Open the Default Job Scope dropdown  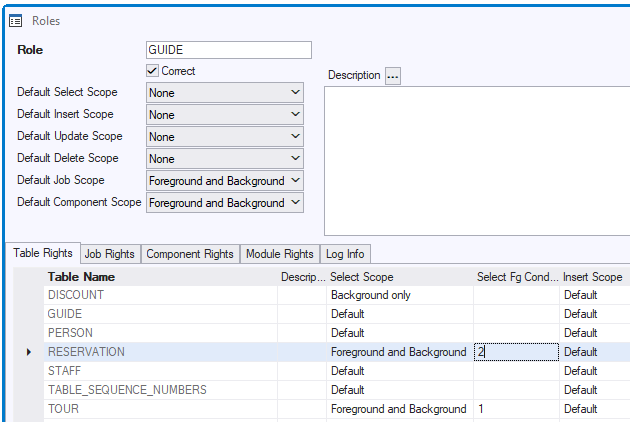[x=224, y=180]
